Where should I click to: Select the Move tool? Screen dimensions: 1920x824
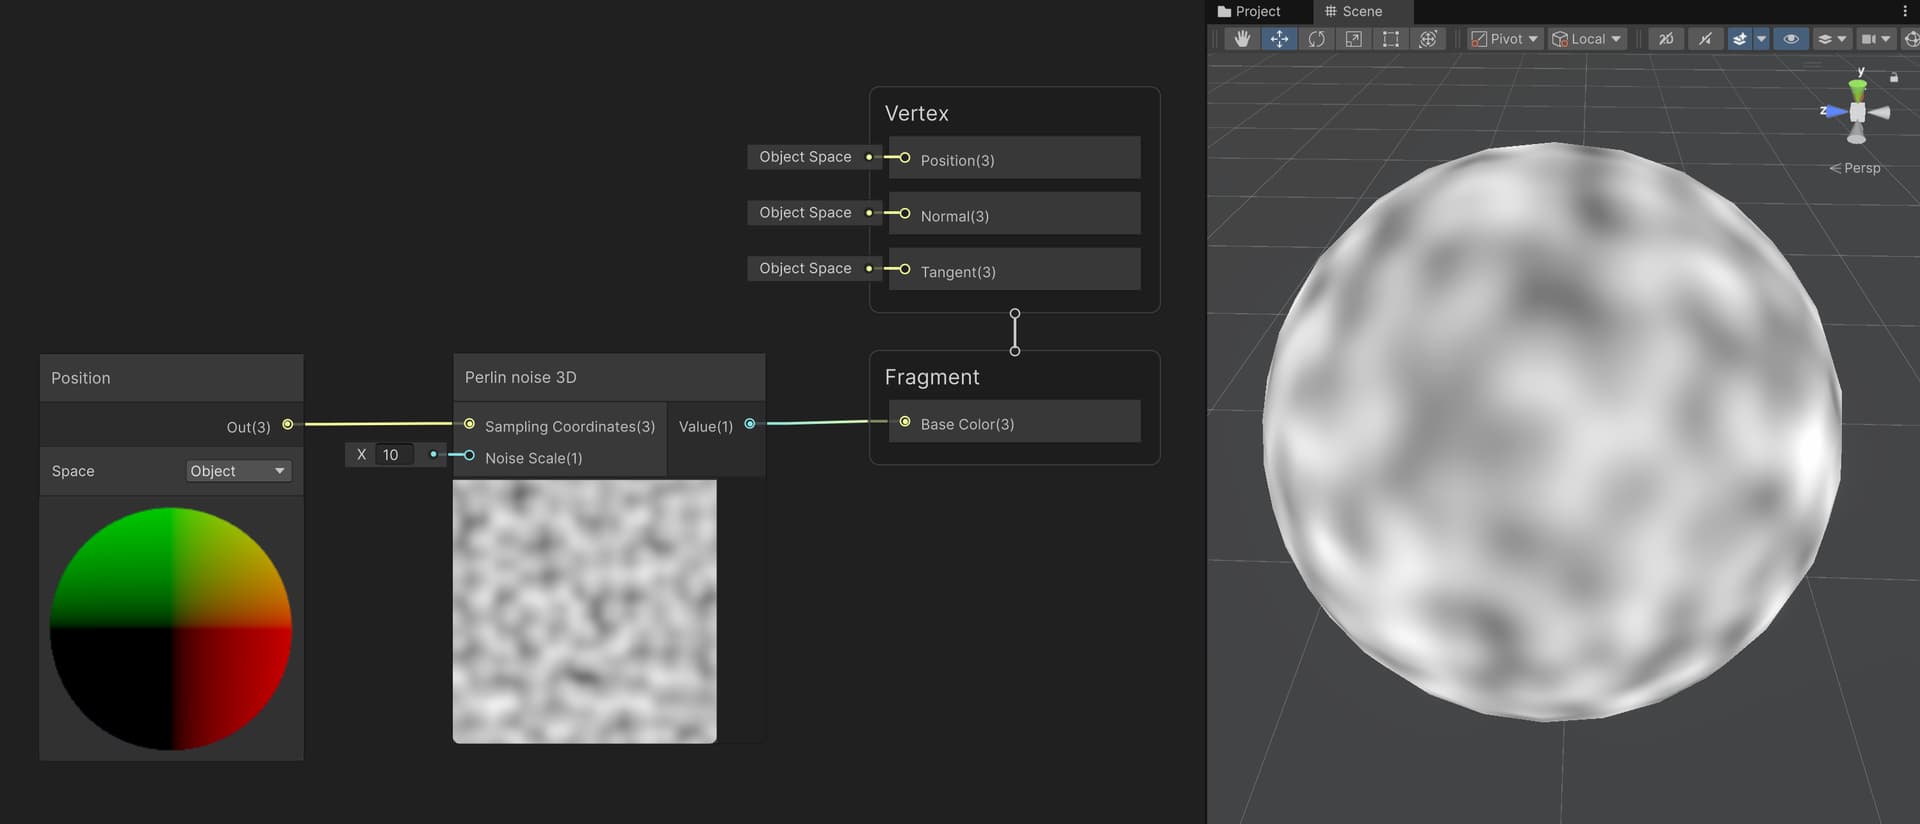(1279, 39)
